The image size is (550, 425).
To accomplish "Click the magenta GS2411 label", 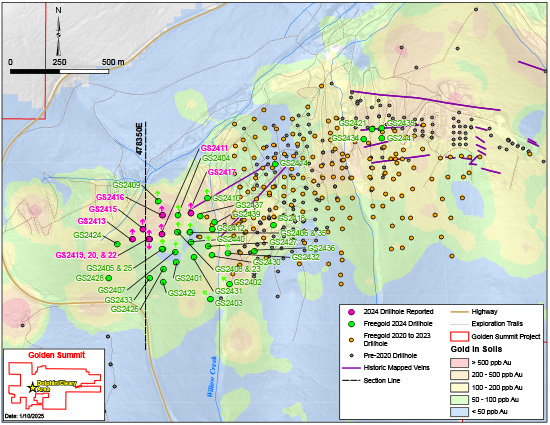I will 215,148.
